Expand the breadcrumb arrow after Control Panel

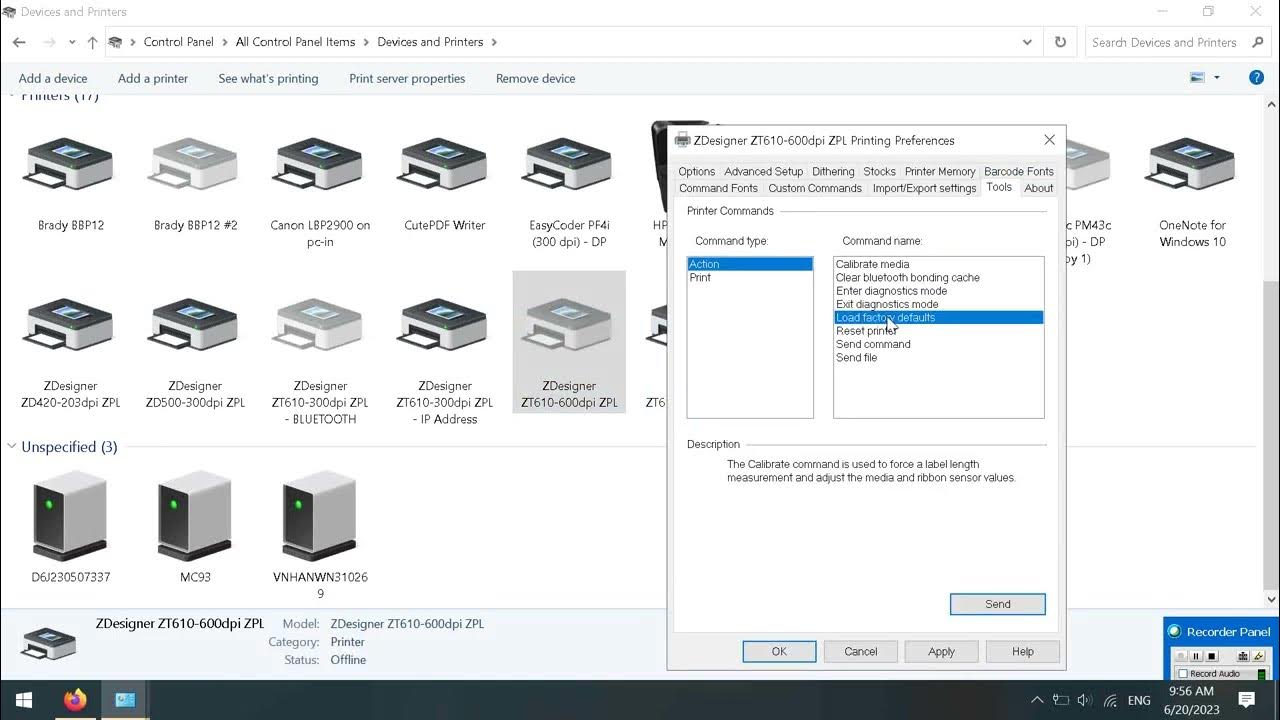click(225, 42)
